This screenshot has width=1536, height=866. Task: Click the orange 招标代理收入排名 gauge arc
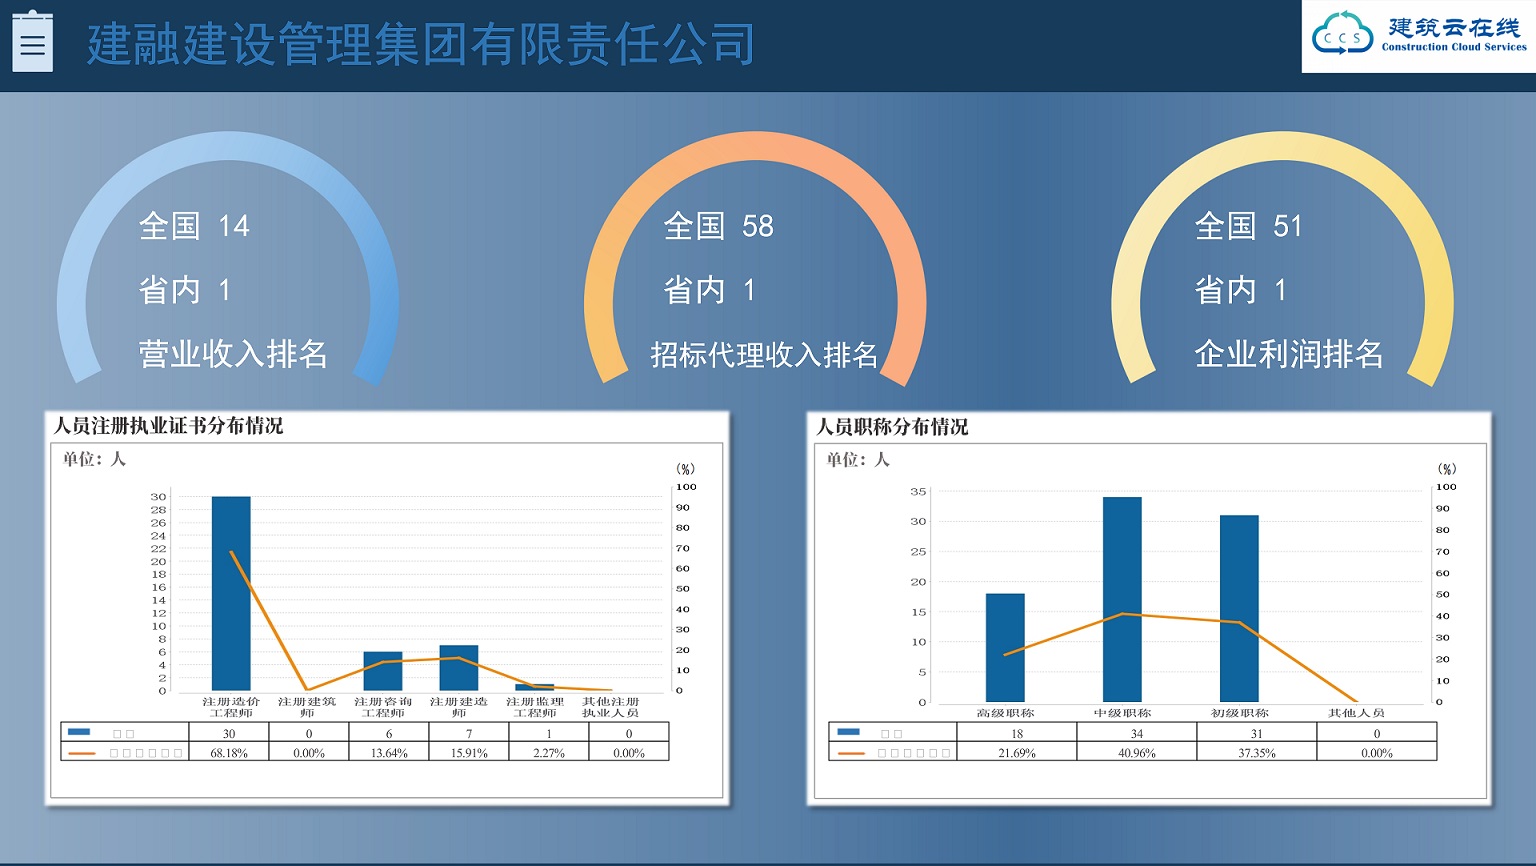coord(755,148)
